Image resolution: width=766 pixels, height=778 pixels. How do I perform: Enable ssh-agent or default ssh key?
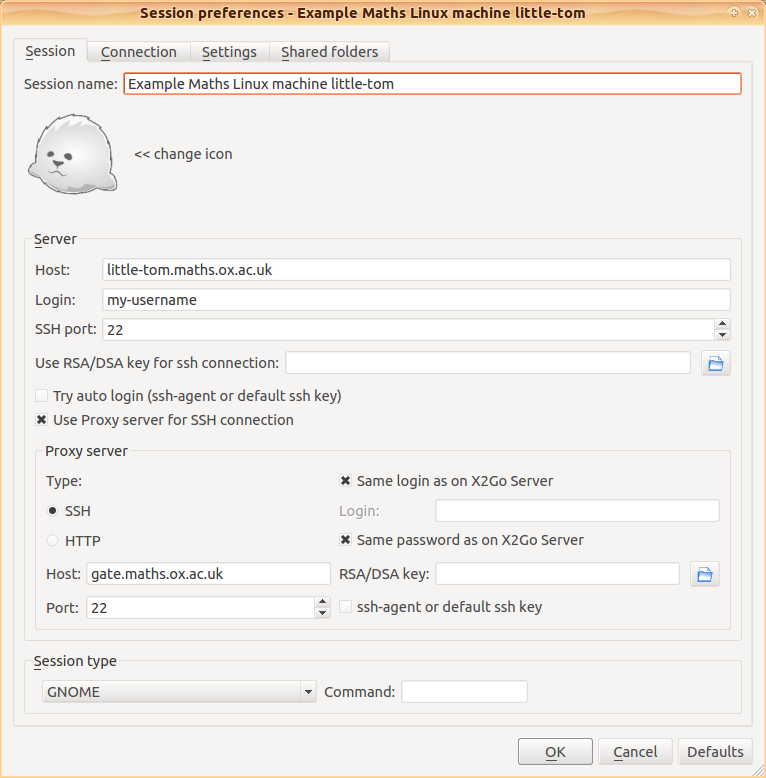pos(345,606)
